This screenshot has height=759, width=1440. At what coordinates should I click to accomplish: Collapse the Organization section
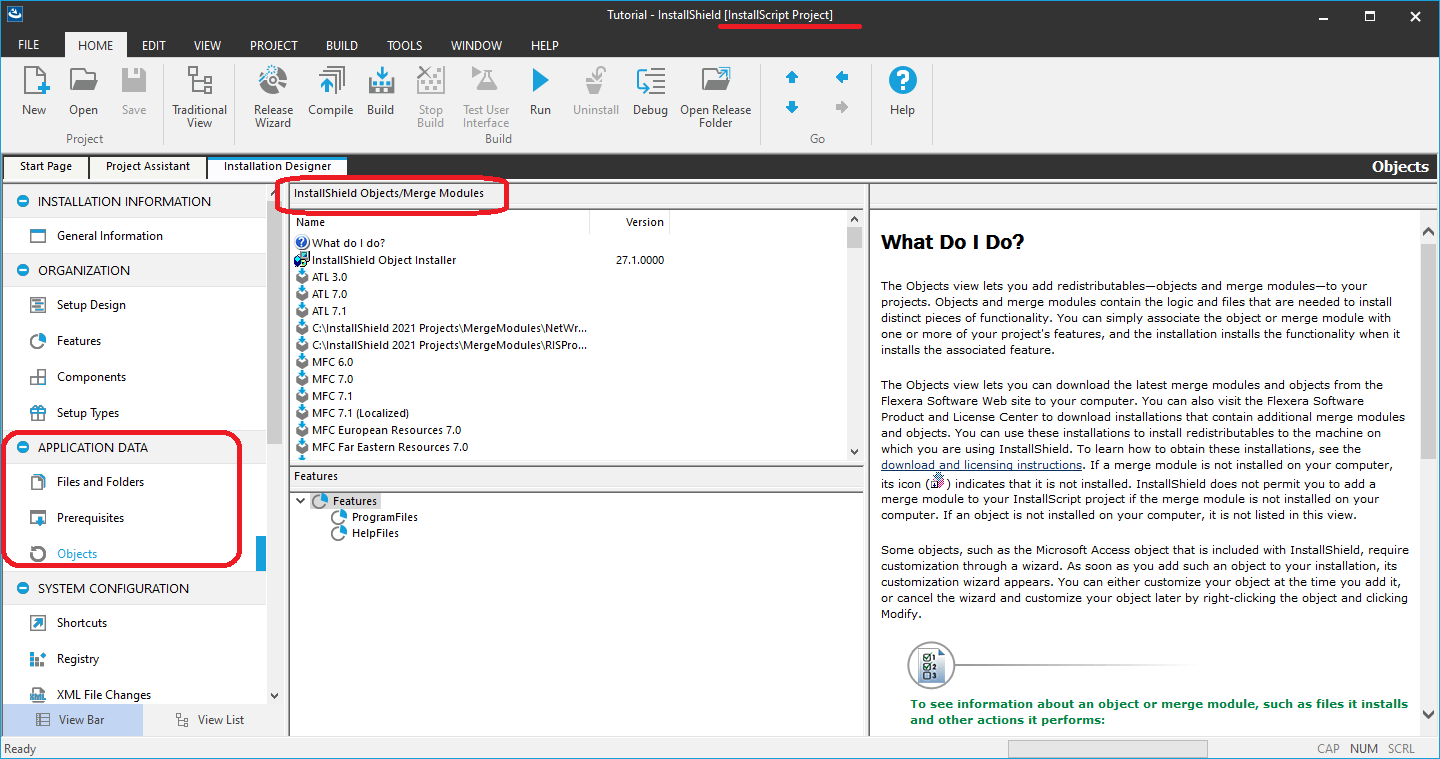pyautogui.click(x=23, y=270)
